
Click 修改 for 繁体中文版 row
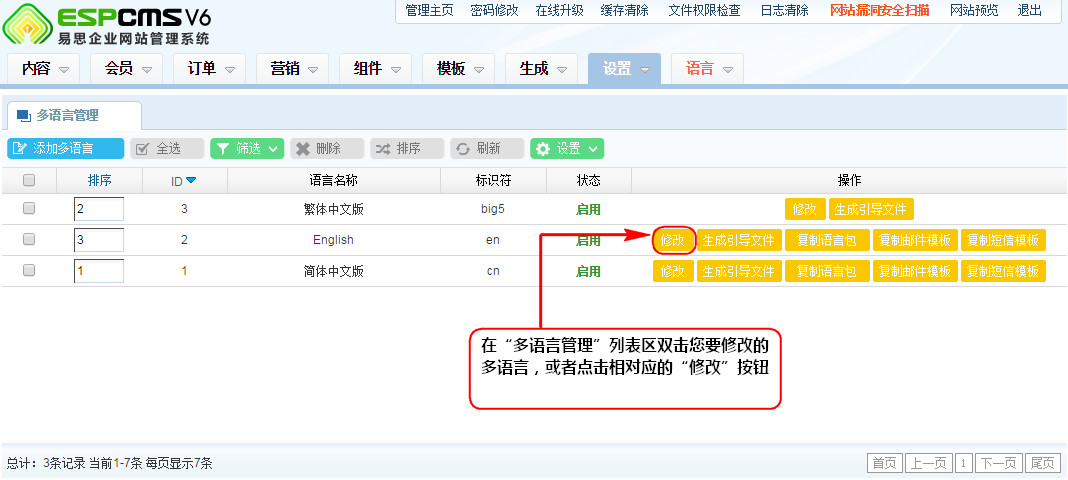[805, 209]
